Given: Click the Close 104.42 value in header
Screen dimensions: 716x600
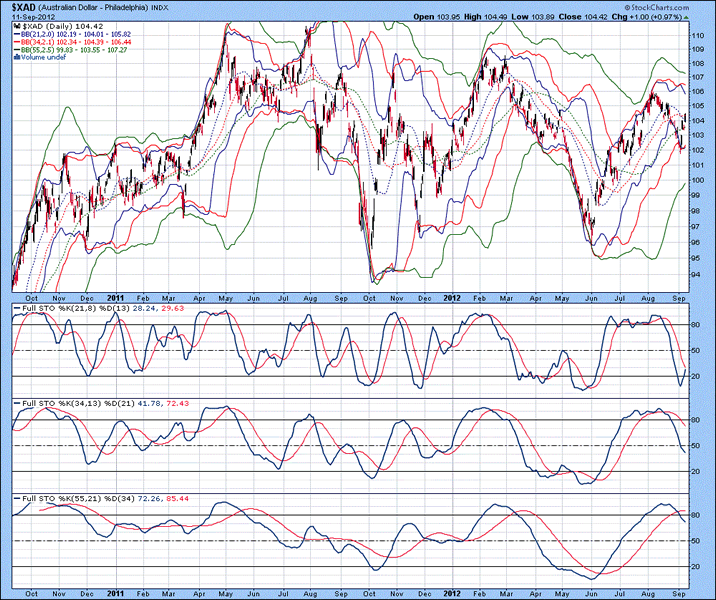Looking at the screenshot, I should pos(585,15).
